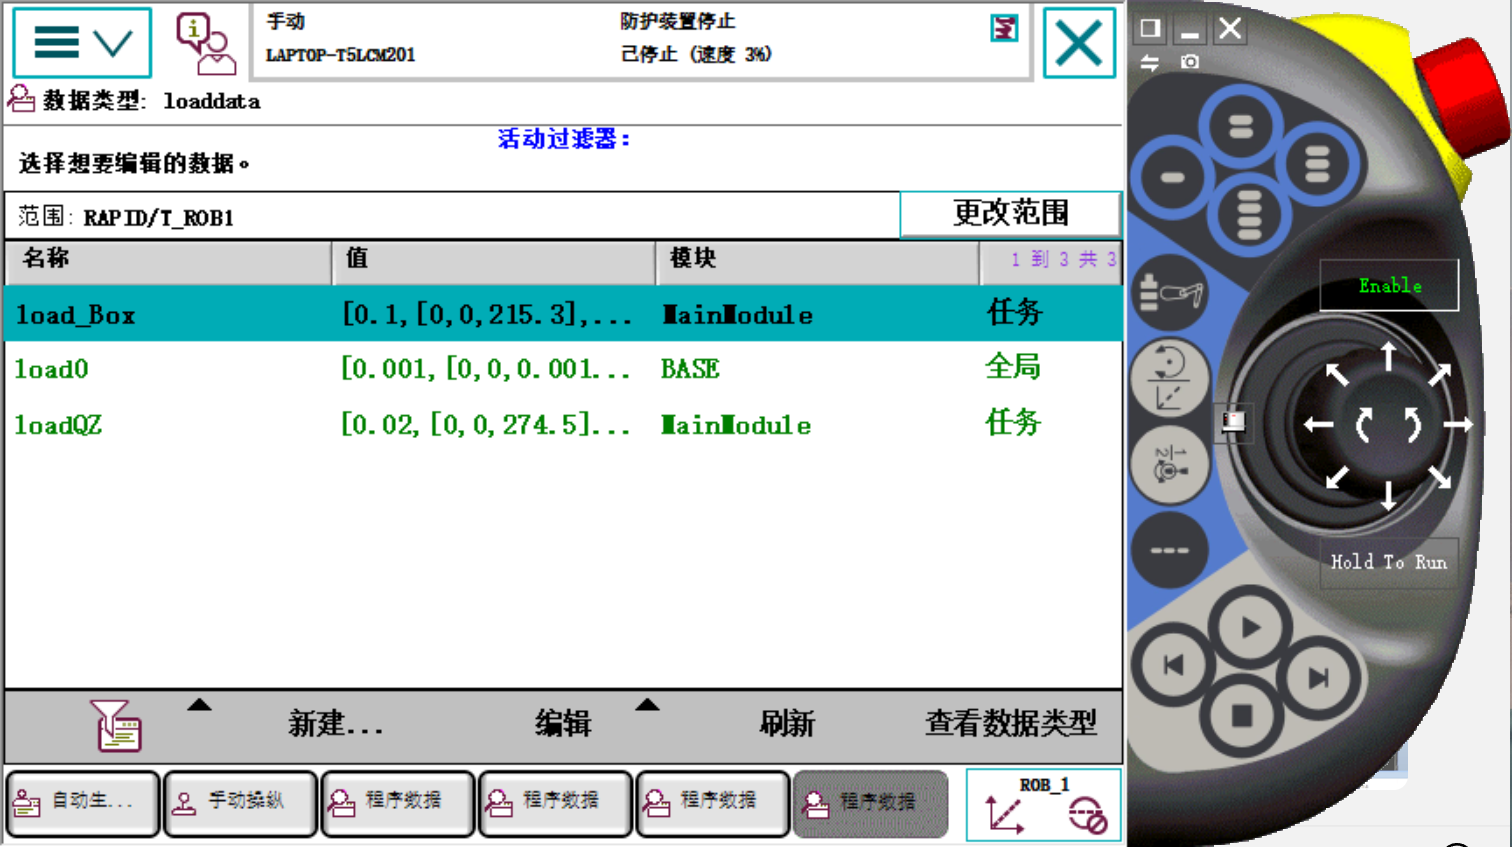Toggle axis 1-3 / 4-6 joint key

coord(1170,466)
